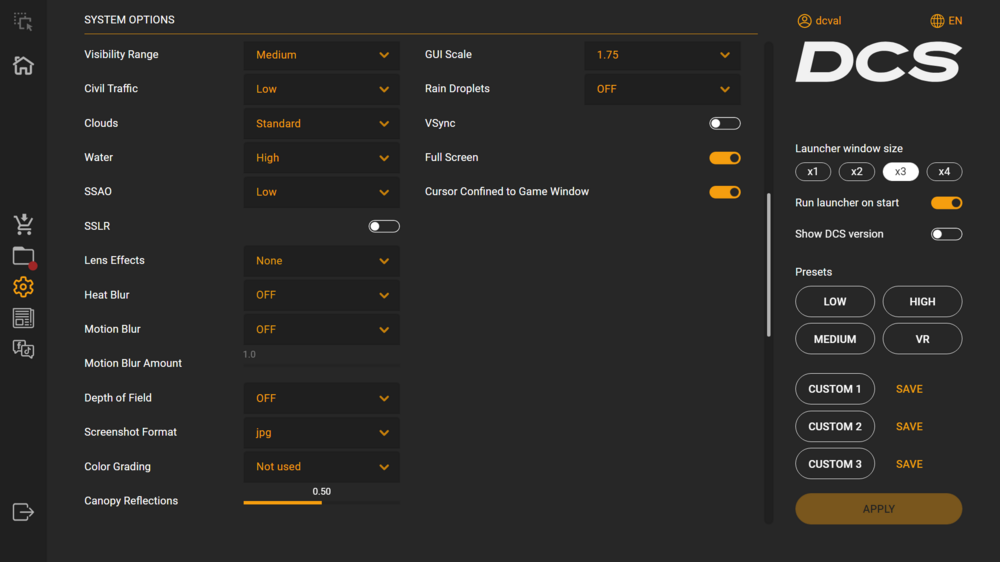
Task: Open the chat bubbles icon in sidebar
Action: point(23,349)
